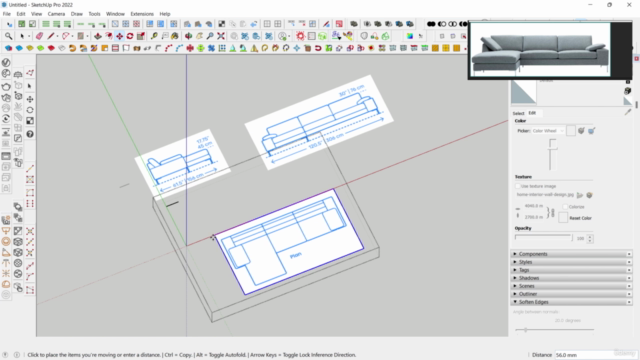Open the Extensions menu
640x360 pixels.
[142, 14]
